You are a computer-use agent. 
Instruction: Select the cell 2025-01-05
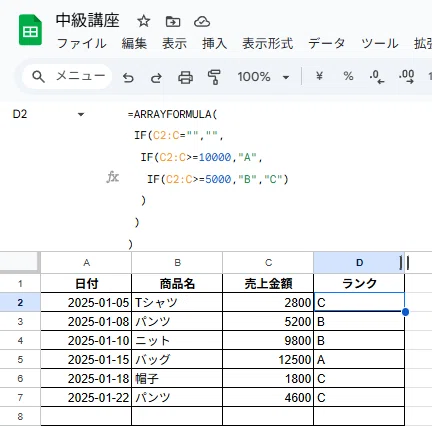point(86,303)
